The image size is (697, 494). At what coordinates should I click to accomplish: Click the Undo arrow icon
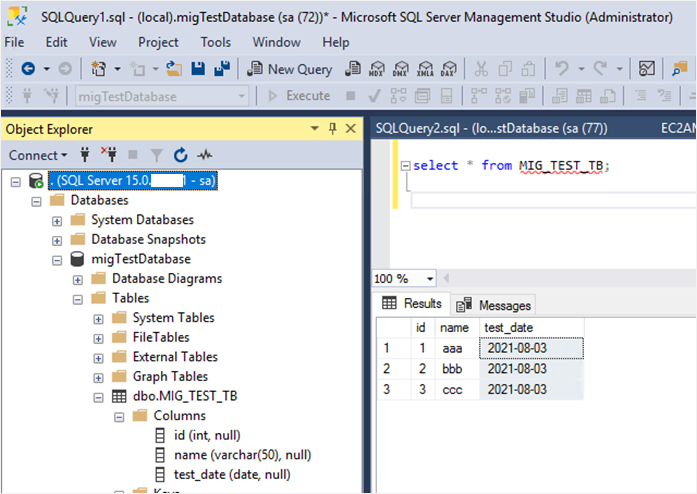(561, 69)
